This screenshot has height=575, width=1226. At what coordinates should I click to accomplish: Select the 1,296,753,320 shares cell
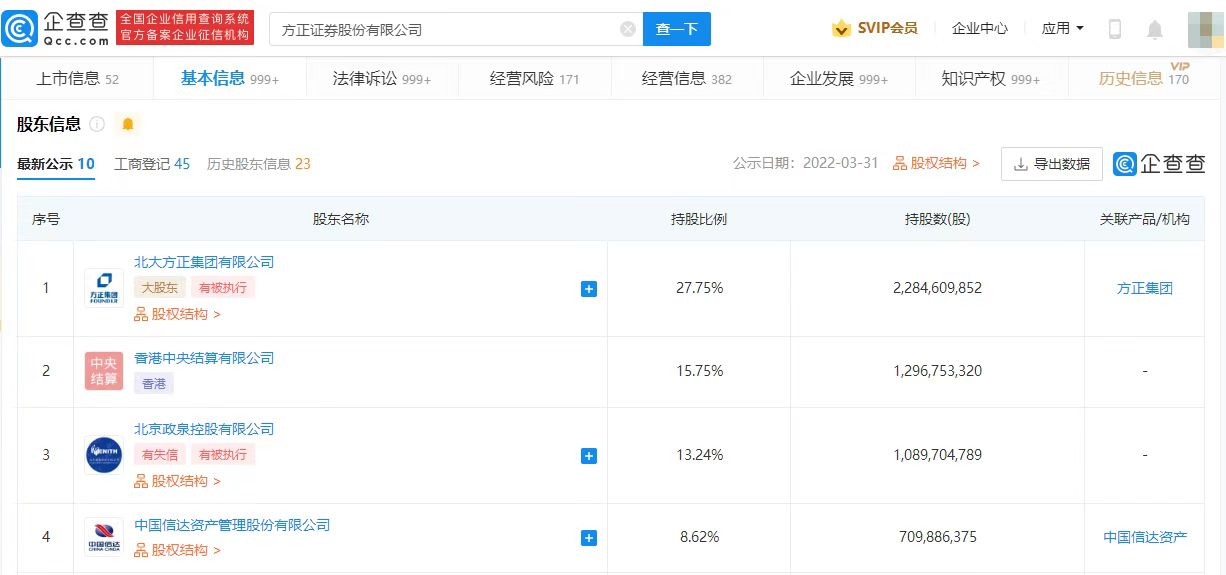(x=937, y=371)
